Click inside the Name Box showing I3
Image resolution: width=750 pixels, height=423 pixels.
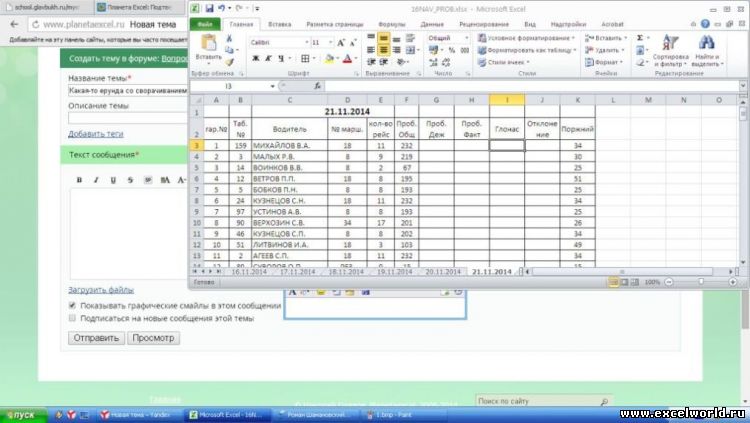229,86
